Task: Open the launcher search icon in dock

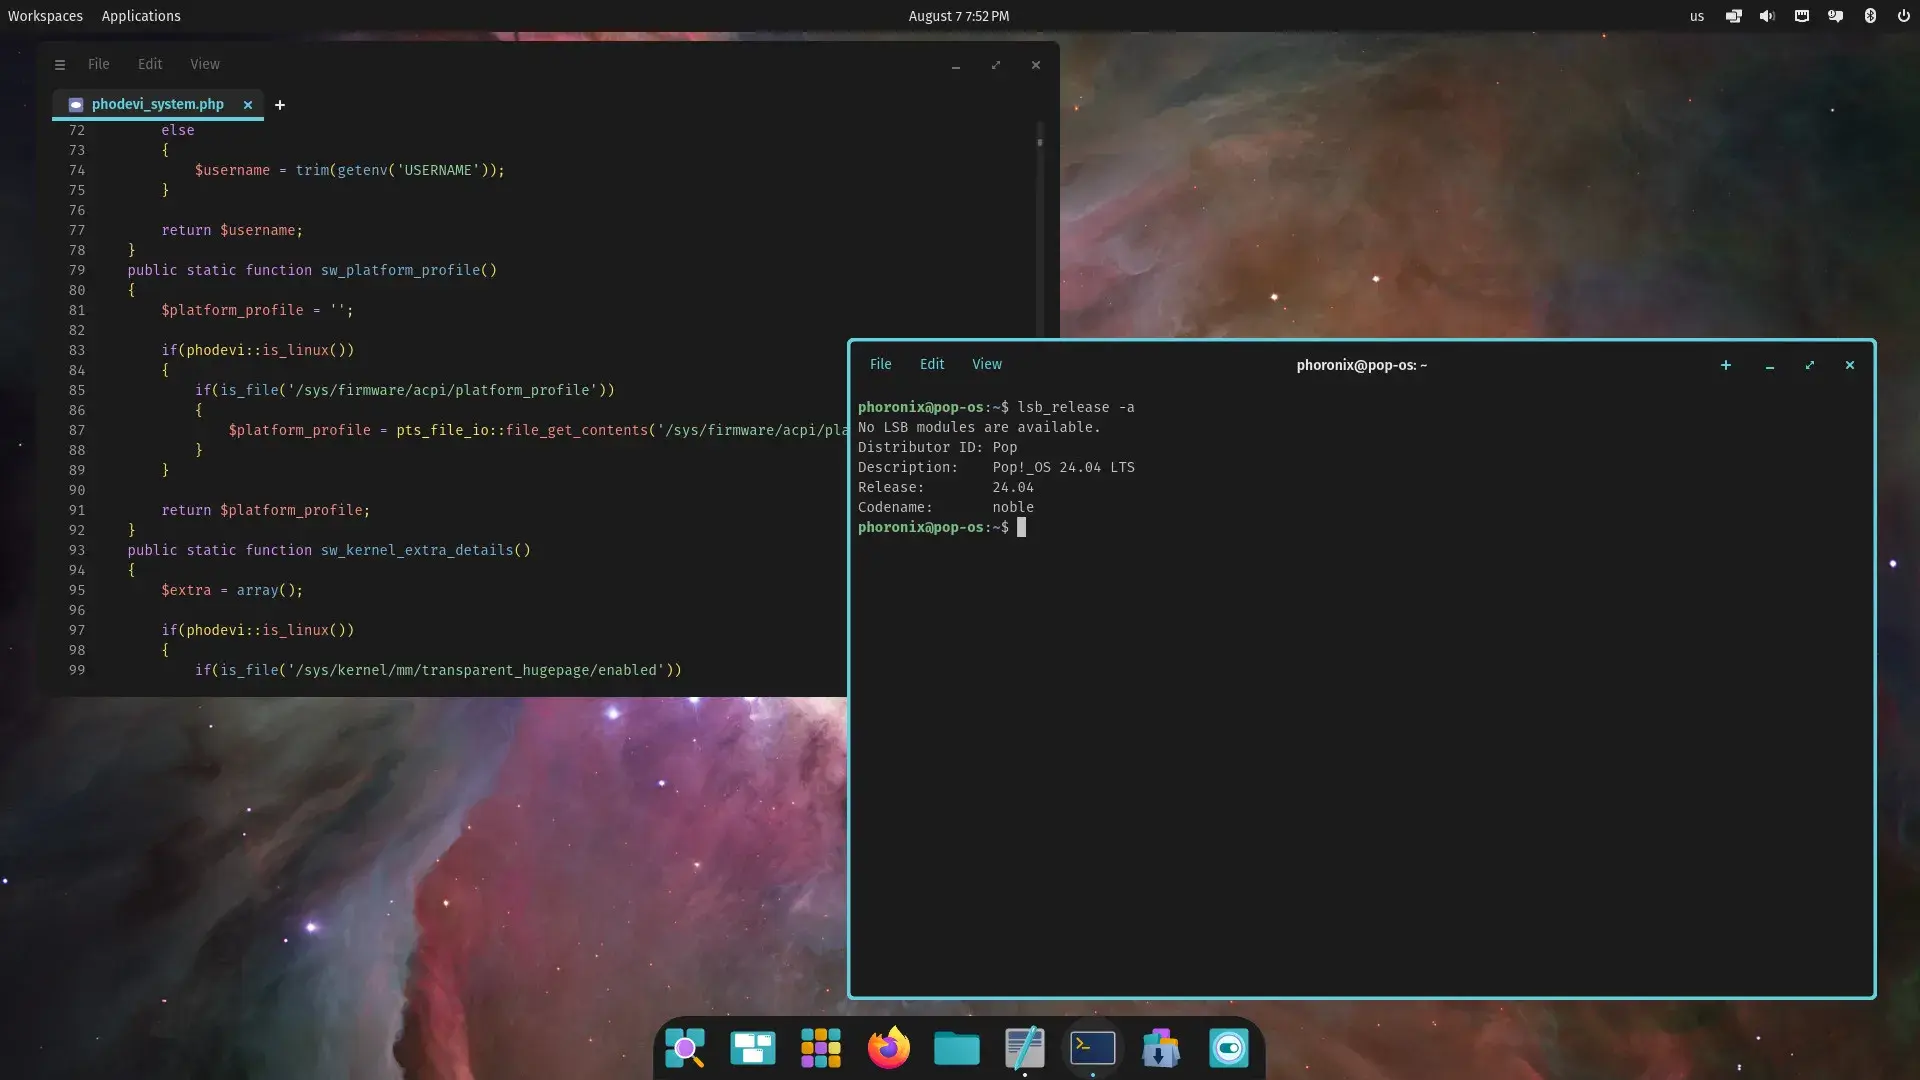Action: (685, 1048)
